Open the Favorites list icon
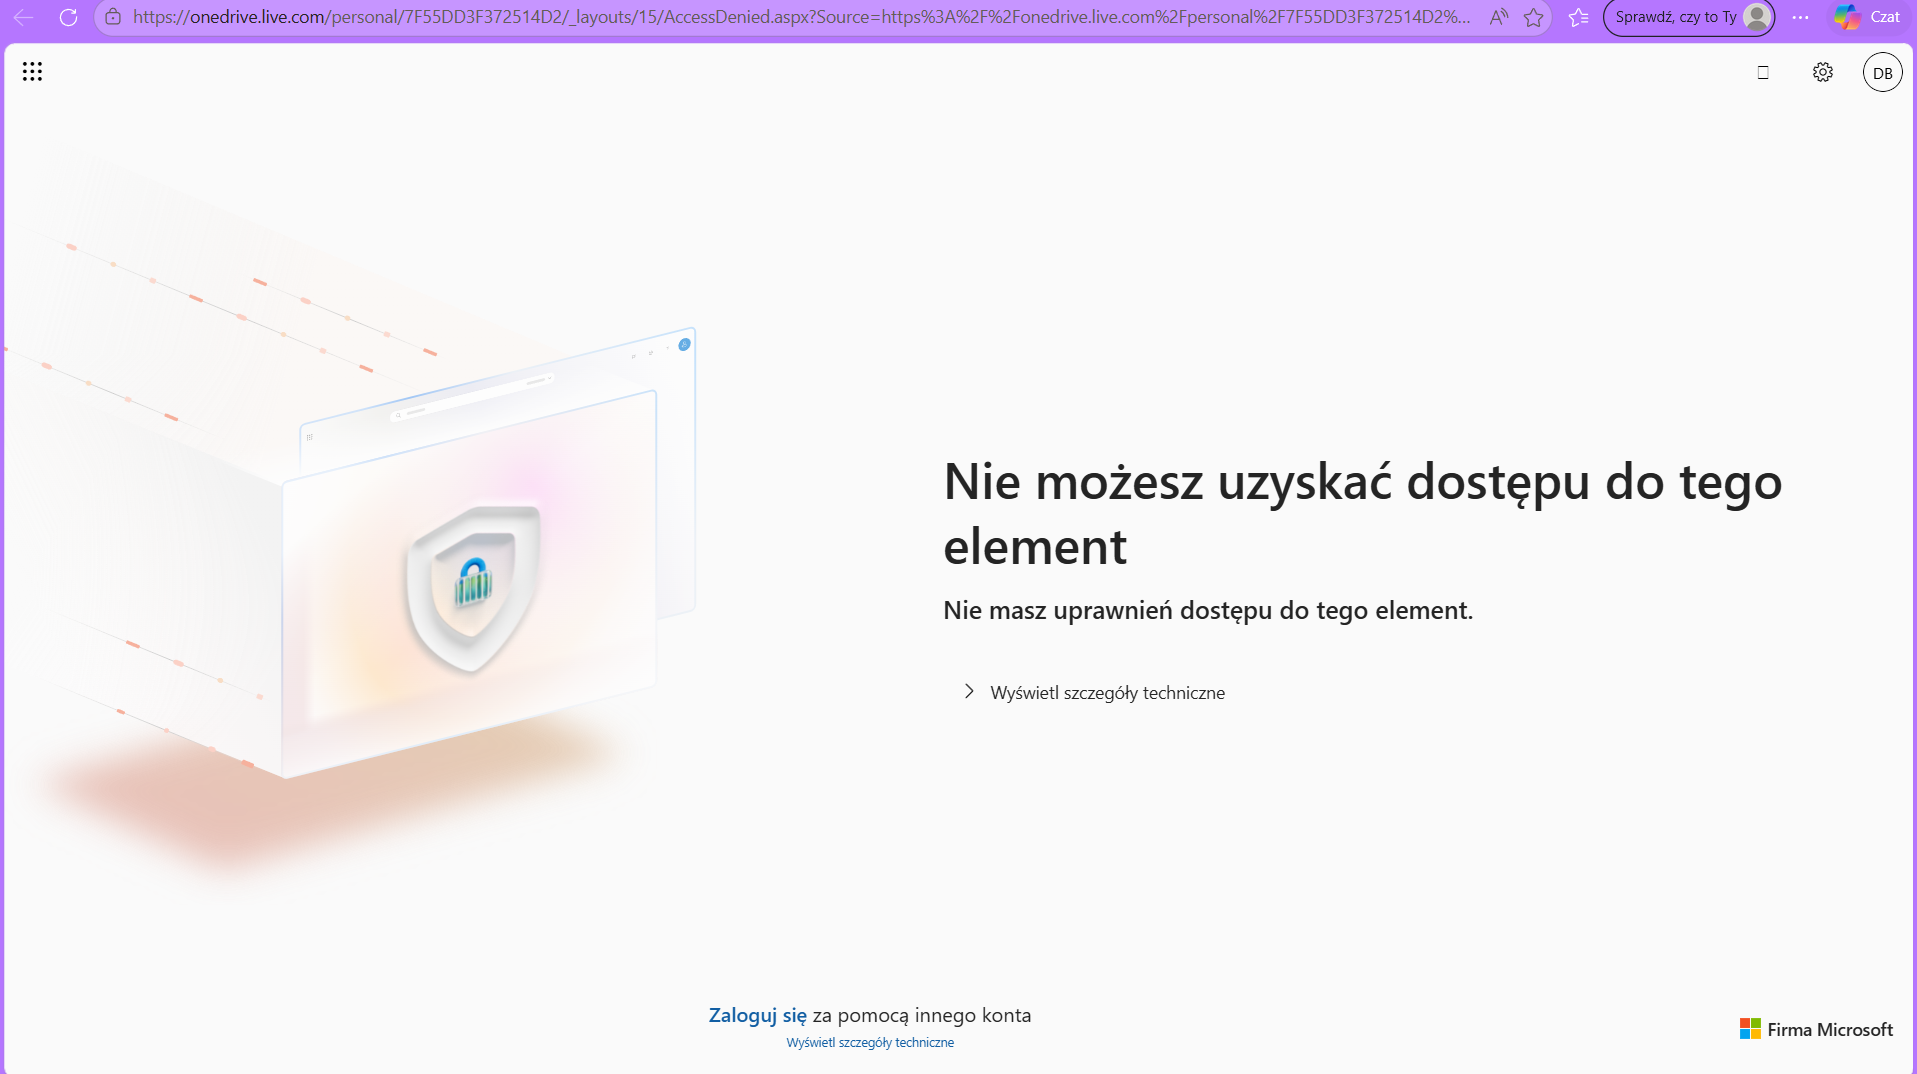 (1579, 17)
